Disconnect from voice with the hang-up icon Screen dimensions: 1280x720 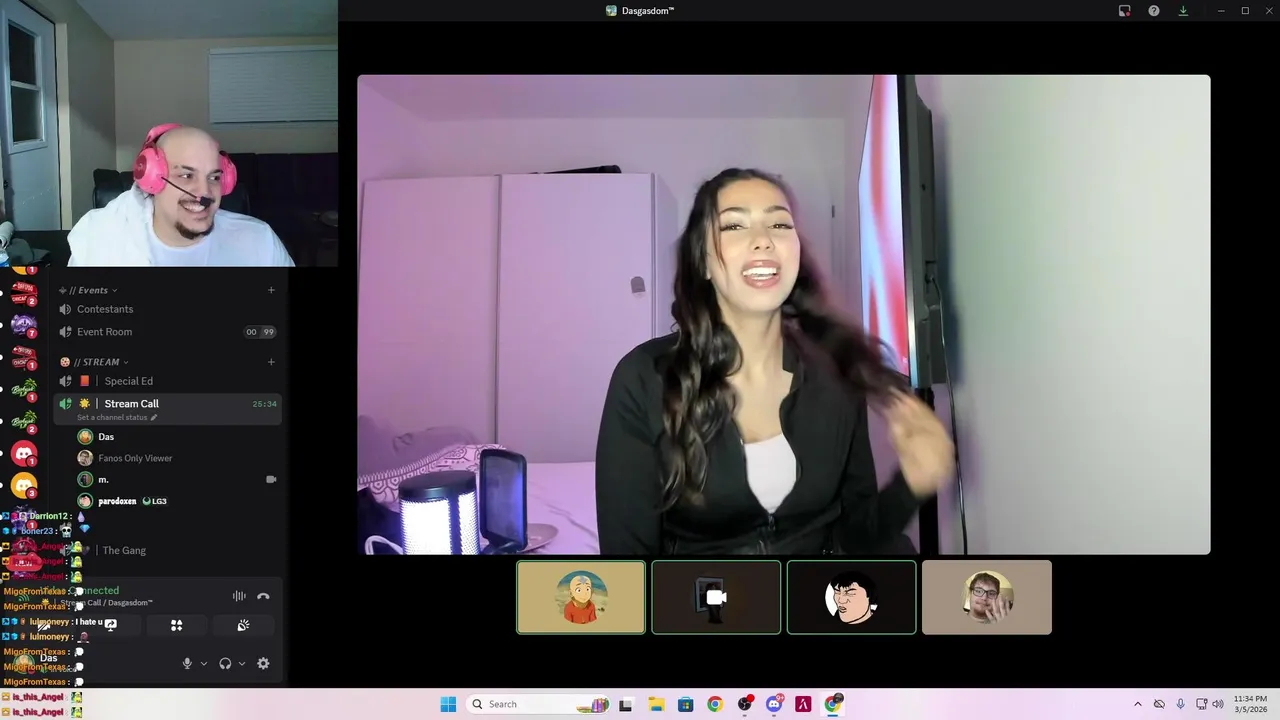(263, 596)
